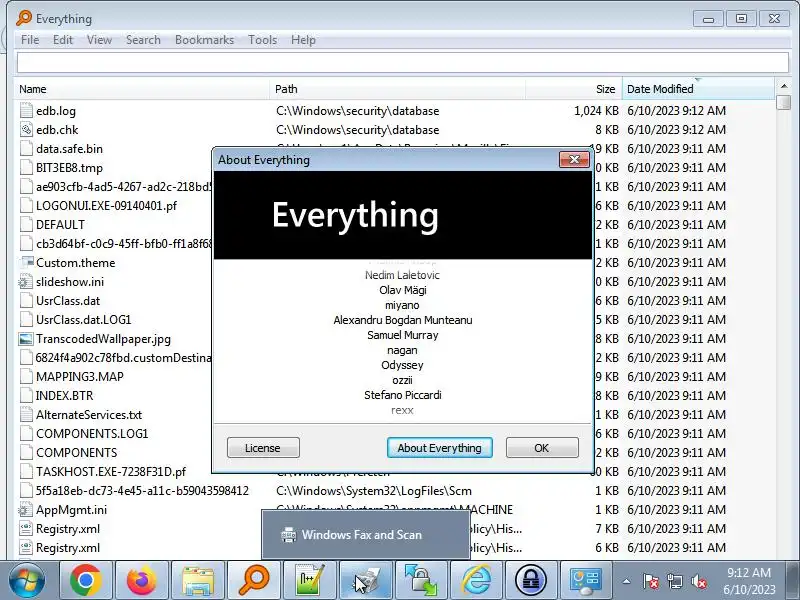This screenshot has height=600, width=800.
Task: Click Windows Fax and Scan taskbar icon
Action: (365, 580)
